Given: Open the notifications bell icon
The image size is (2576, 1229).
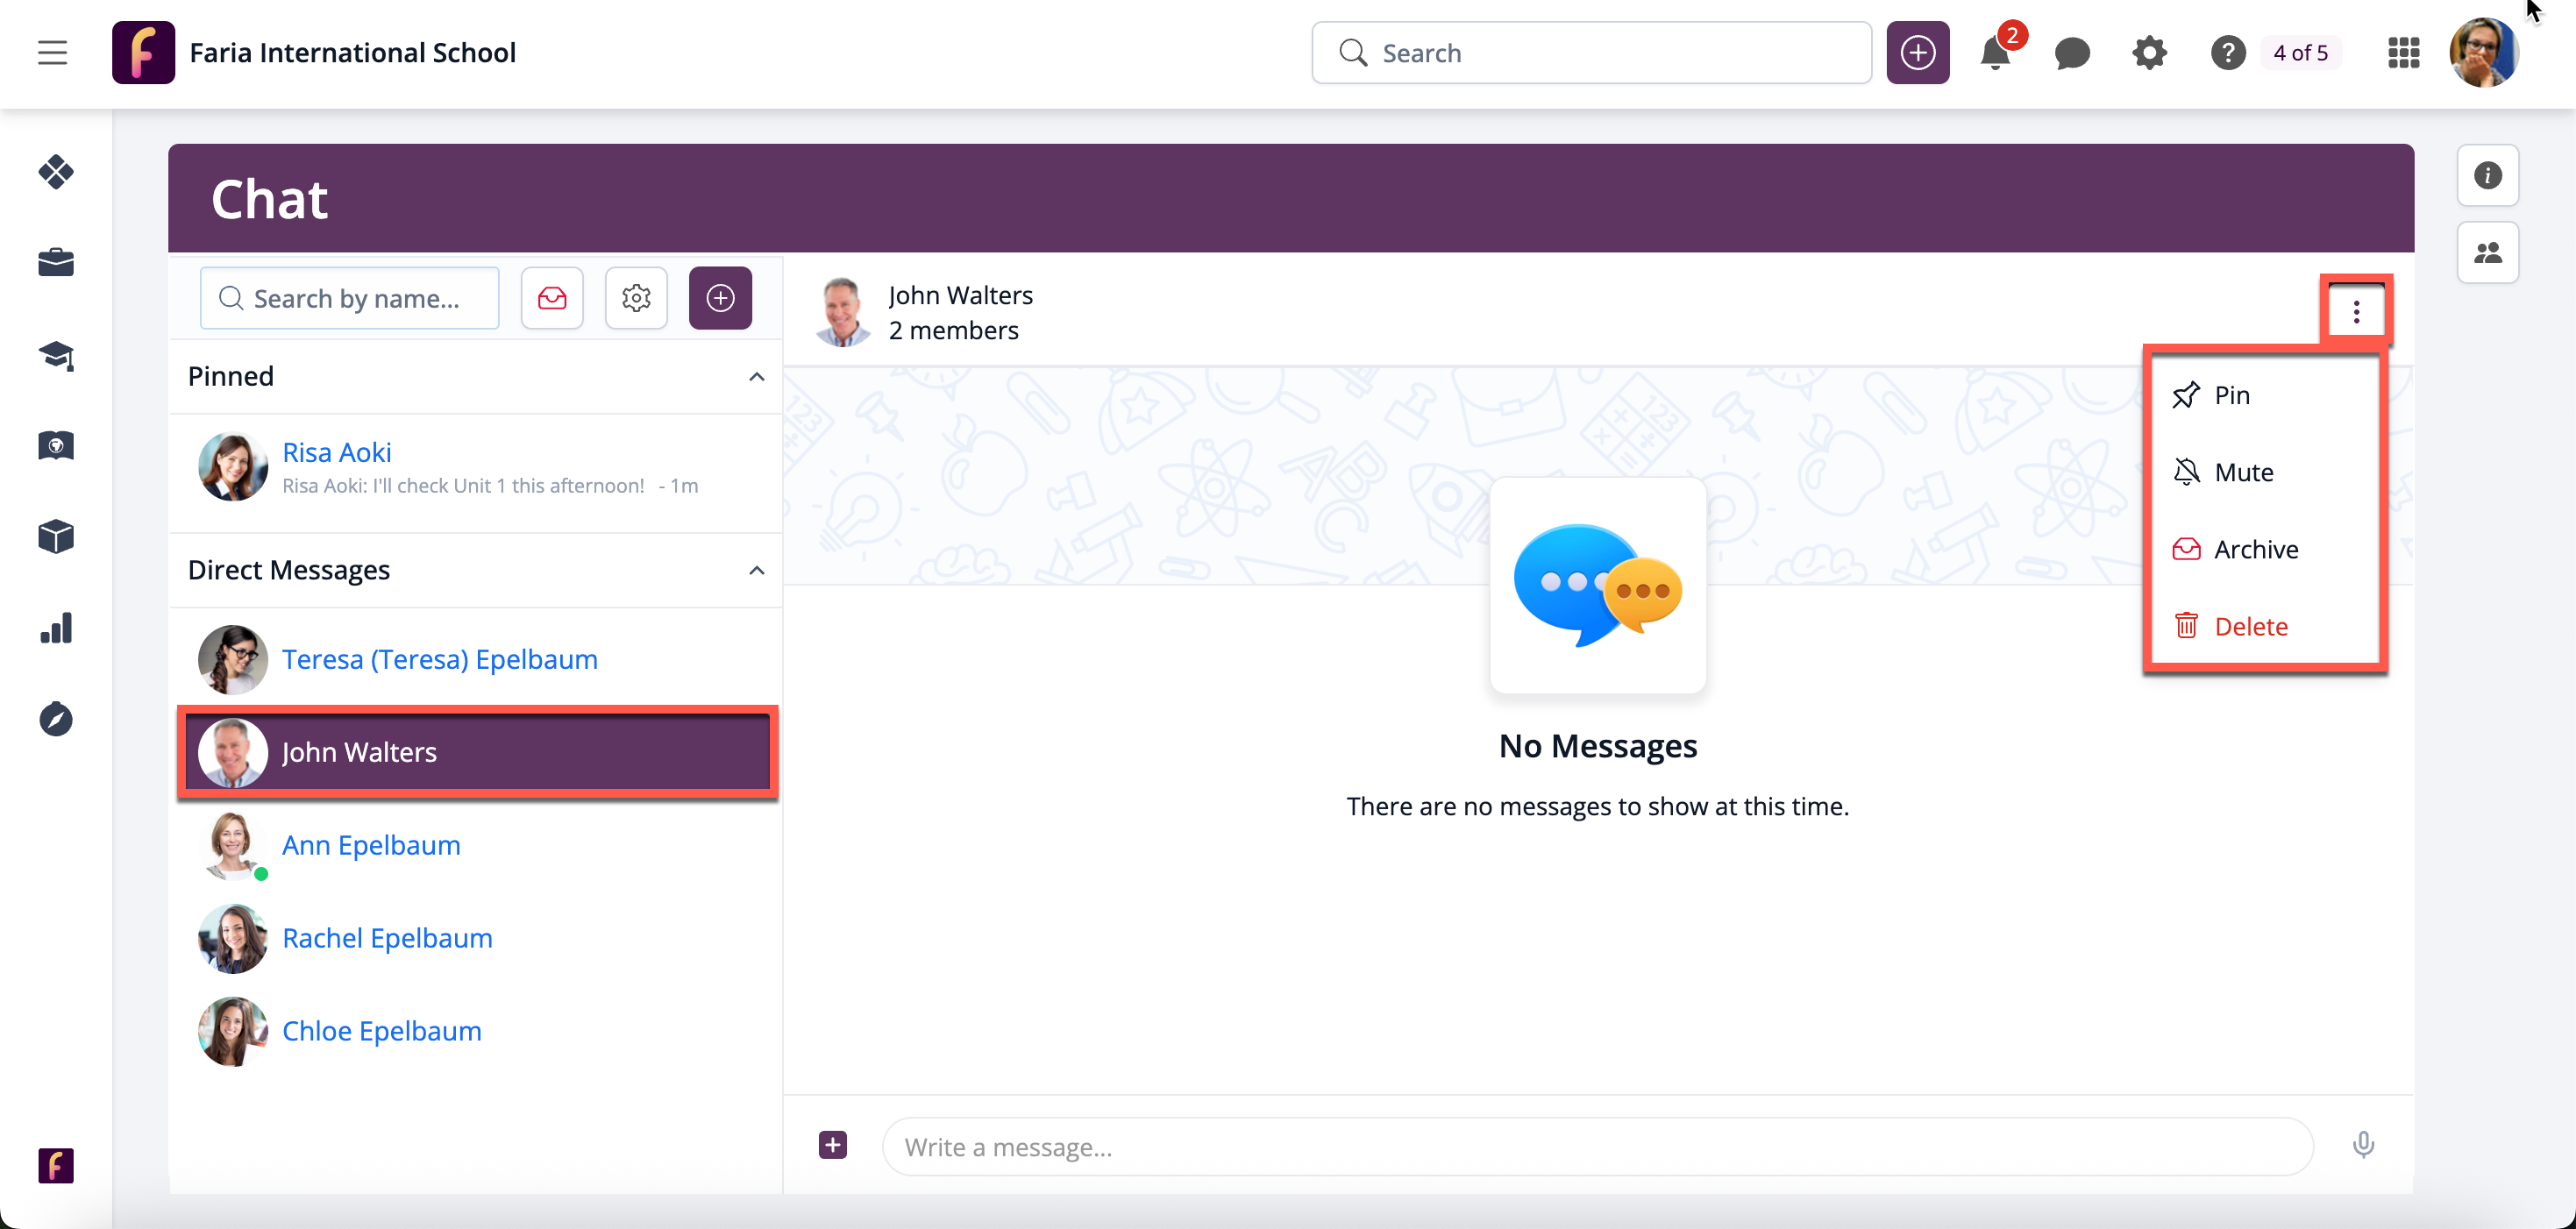Looking at the screenshot, I should click(1994, 53).
